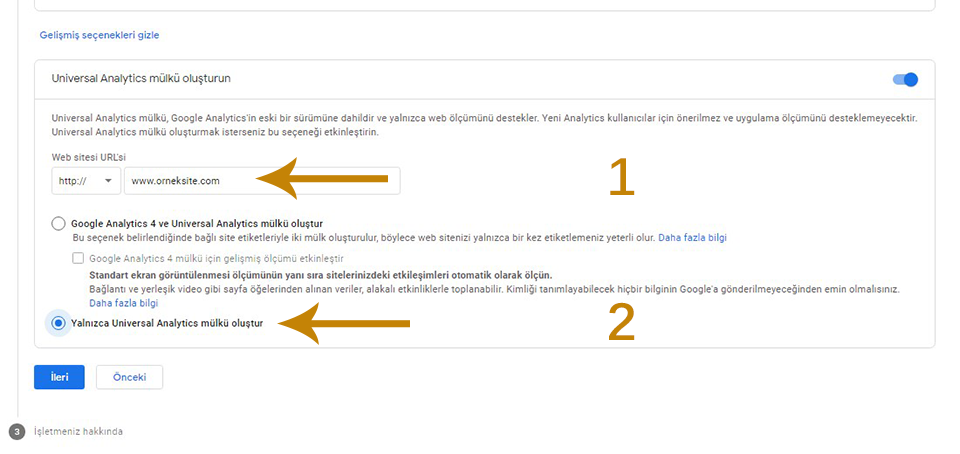Click the orange arrow pointing at Yalnızca option
The width and height of the screenshot is (960, 454).
pos(343,323)
